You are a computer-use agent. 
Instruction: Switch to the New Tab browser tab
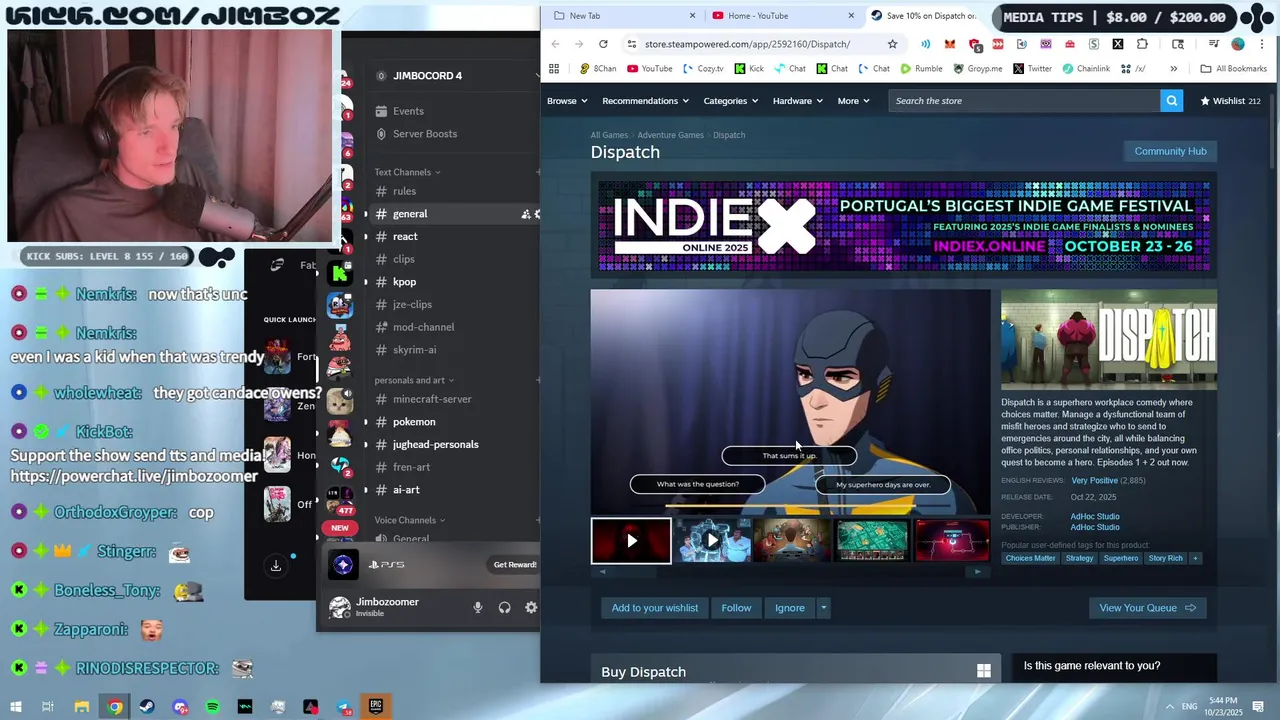pos(624,16)
